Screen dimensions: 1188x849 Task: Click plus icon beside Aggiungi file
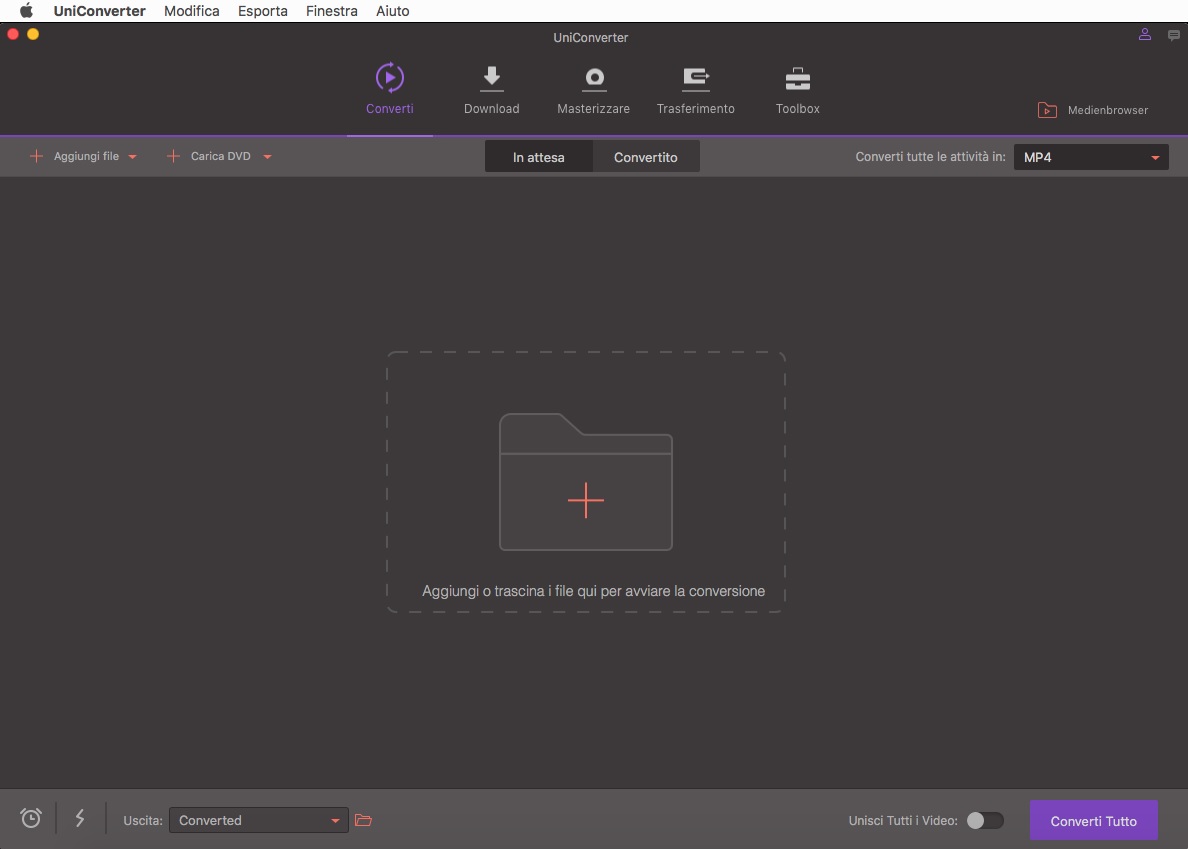click(x=36, y=156)
